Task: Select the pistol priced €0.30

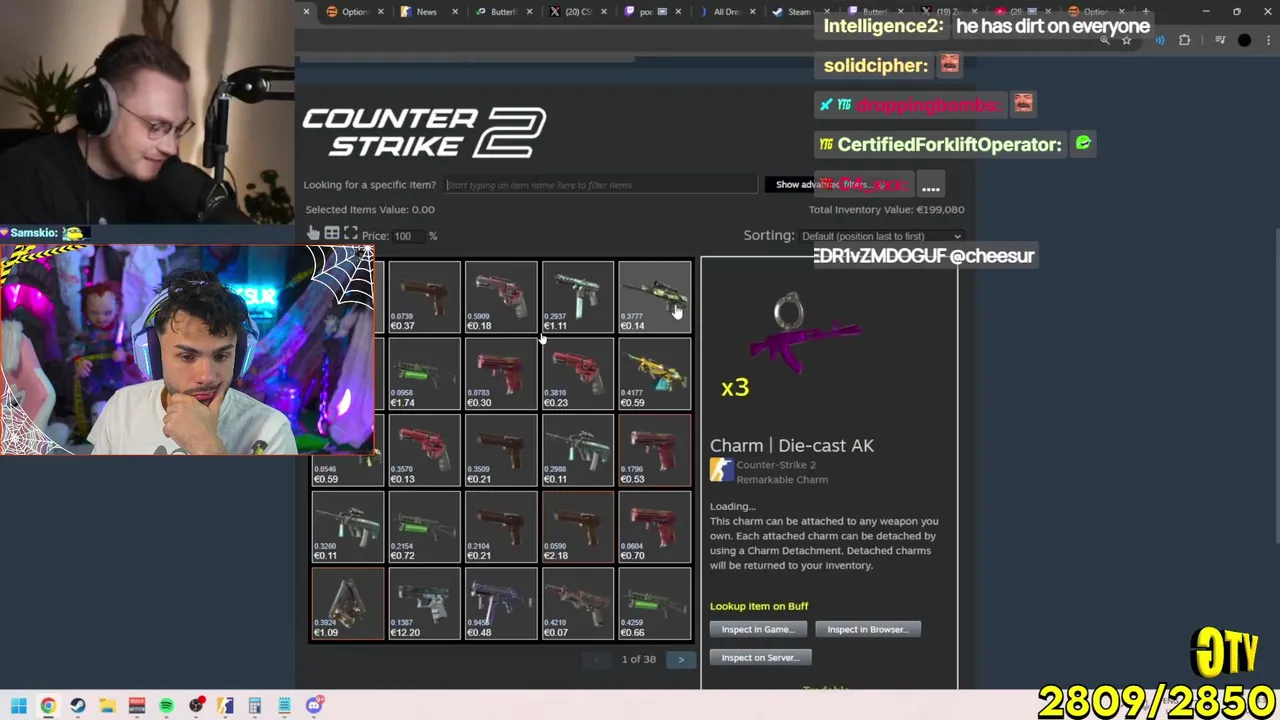Action: click(500, 374)
